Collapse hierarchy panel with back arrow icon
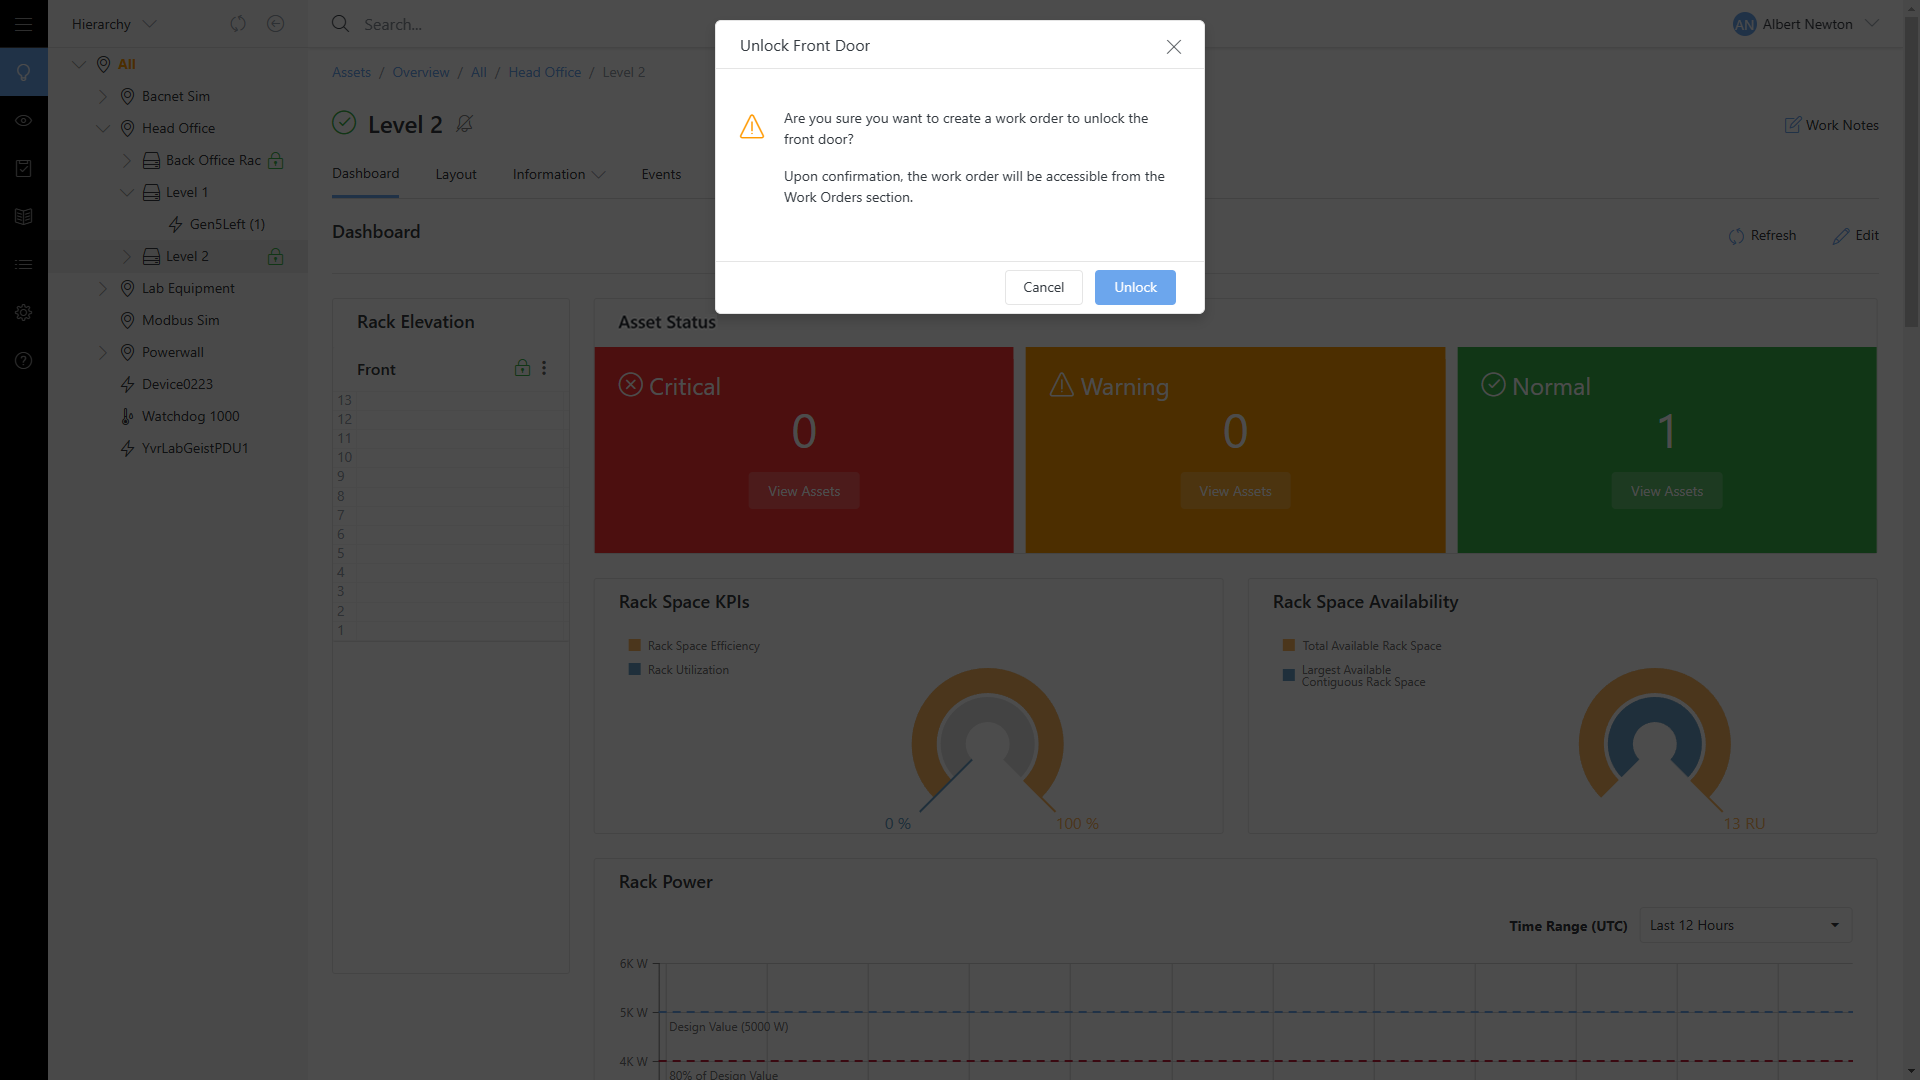1920x1080 pixels. pos(276,24)
